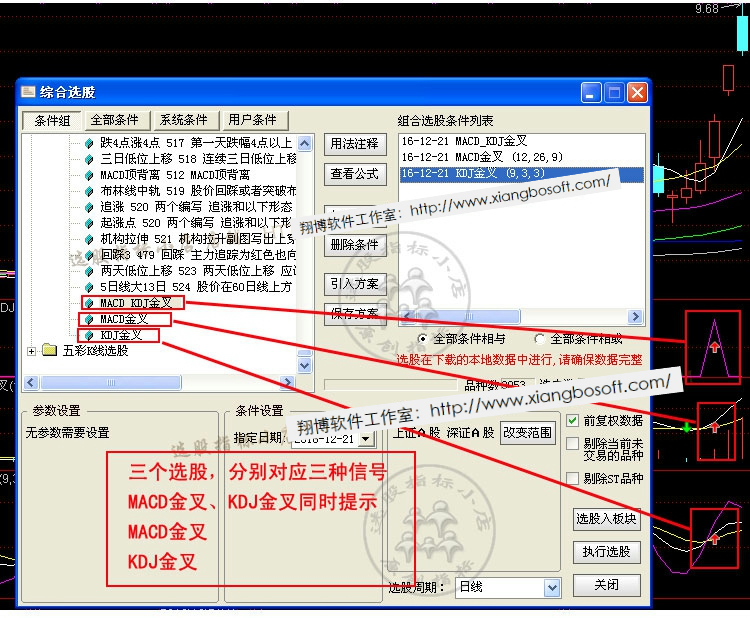Click the icon beside 两天低位上移 523
Screen dimensions: 750x618
pyautogui.click(x=89, y=271)
